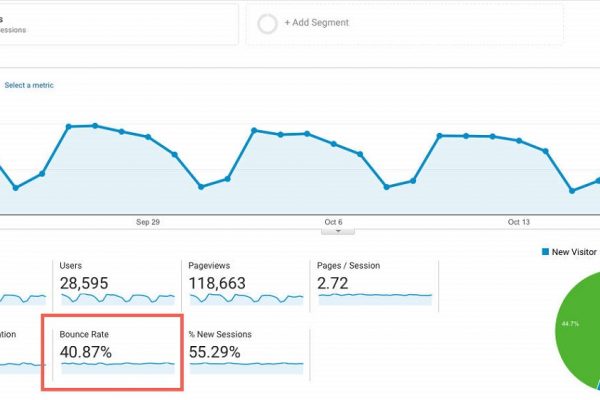
Task: Click the data point directly above Oct 6
Action: [x=334, y=144]
